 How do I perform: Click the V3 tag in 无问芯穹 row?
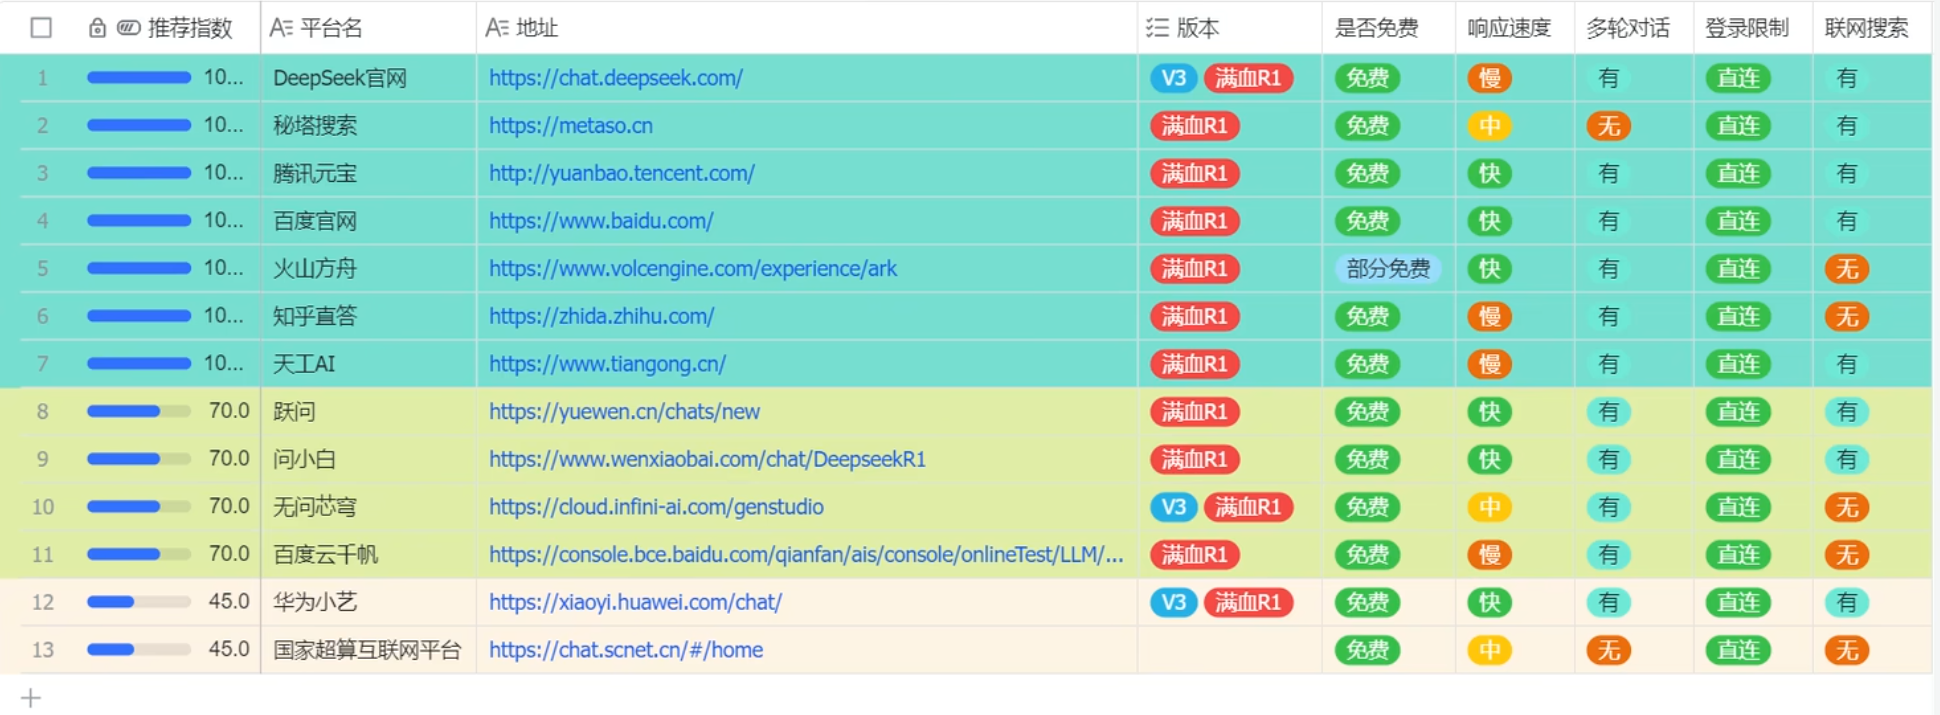(x=1174, y=507)
